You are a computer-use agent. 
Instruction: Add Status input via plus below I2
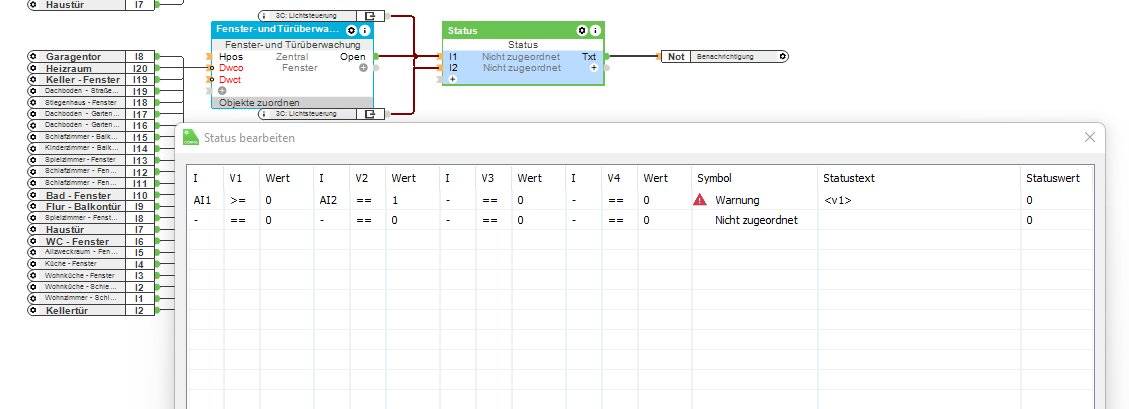click(x=452, y=79)
